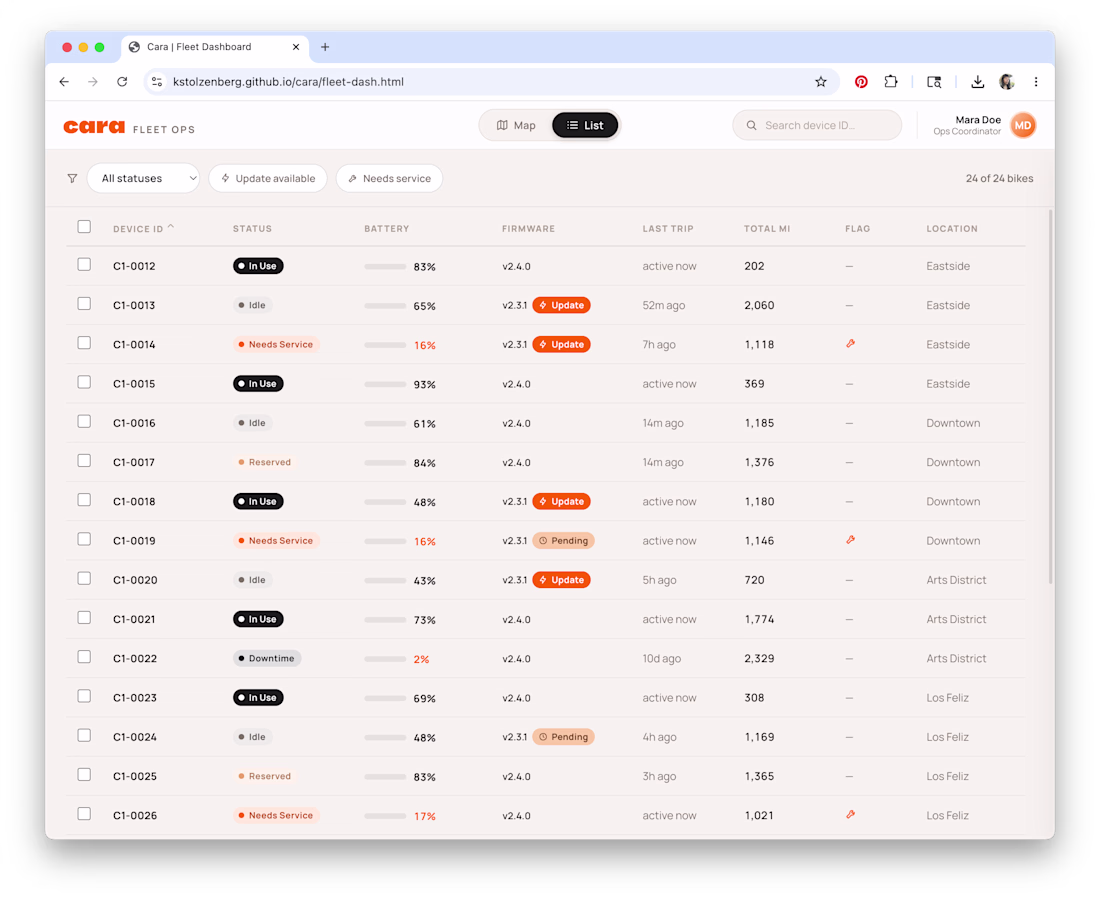Open the browser downloads icon
1100x899 pixels.
[x=977, y=82]
